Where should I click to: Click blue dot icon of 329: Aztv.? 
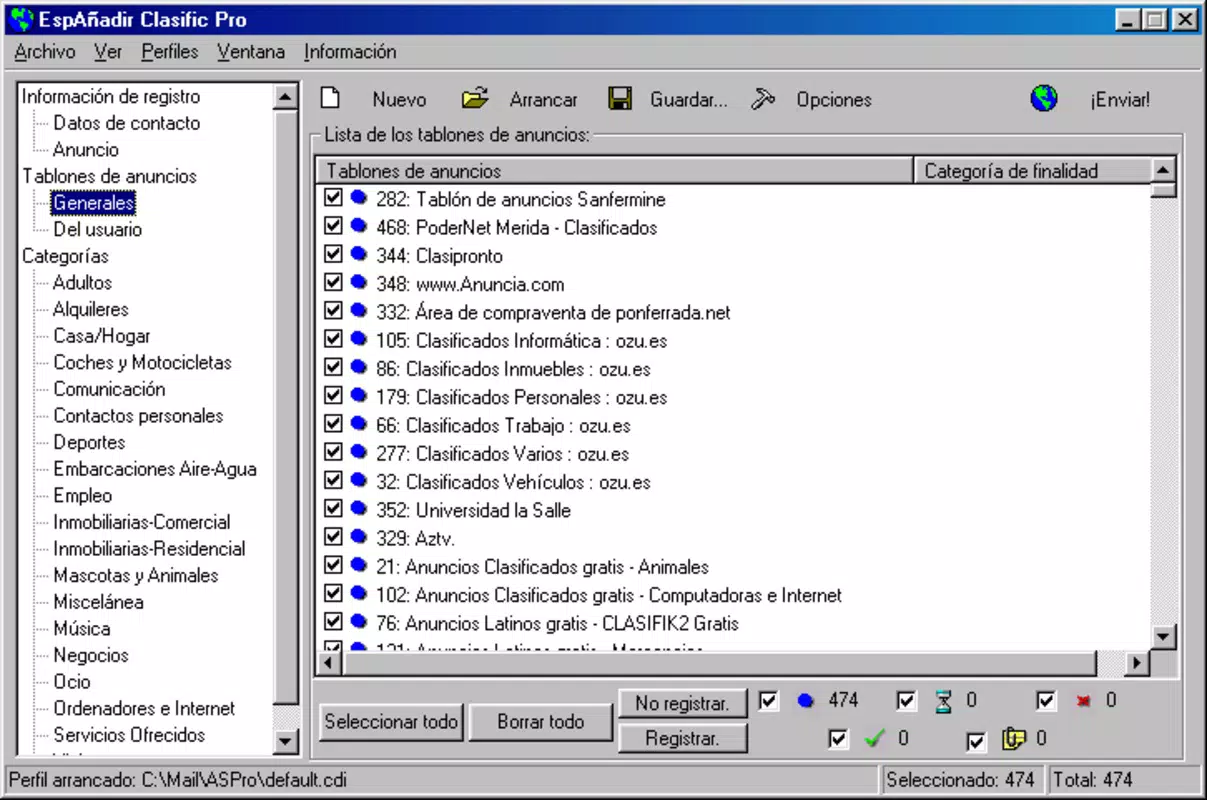click(359, 537)
